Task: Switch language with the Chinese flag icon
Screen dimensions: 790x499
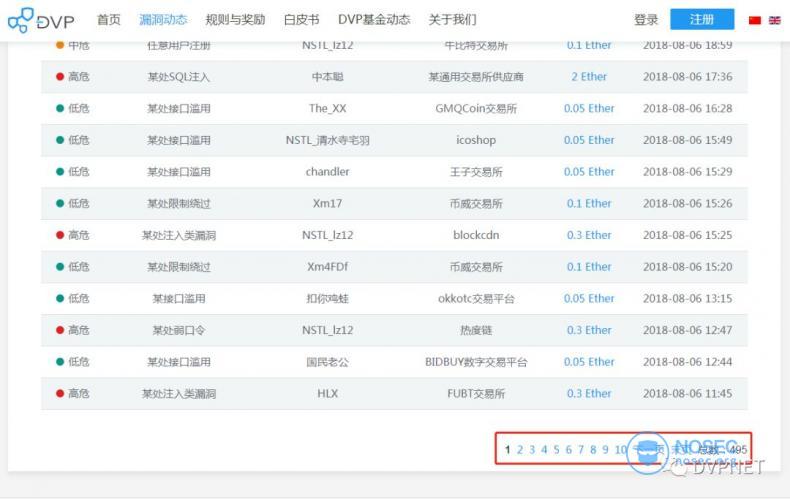Action: 754,20
